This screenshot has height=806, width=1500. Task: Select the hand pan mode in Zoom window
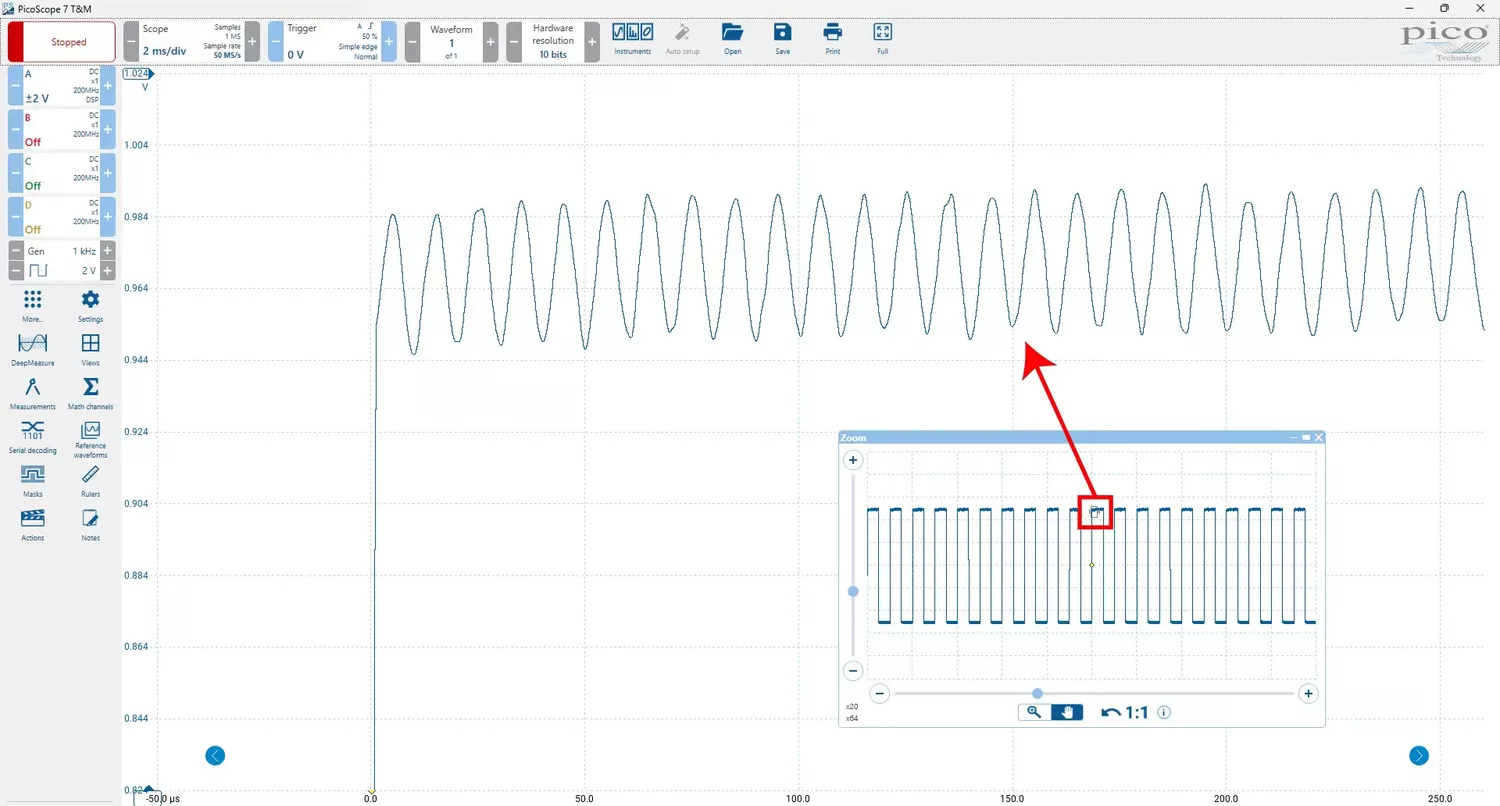pyautogui.click(x=1067, y=712)
